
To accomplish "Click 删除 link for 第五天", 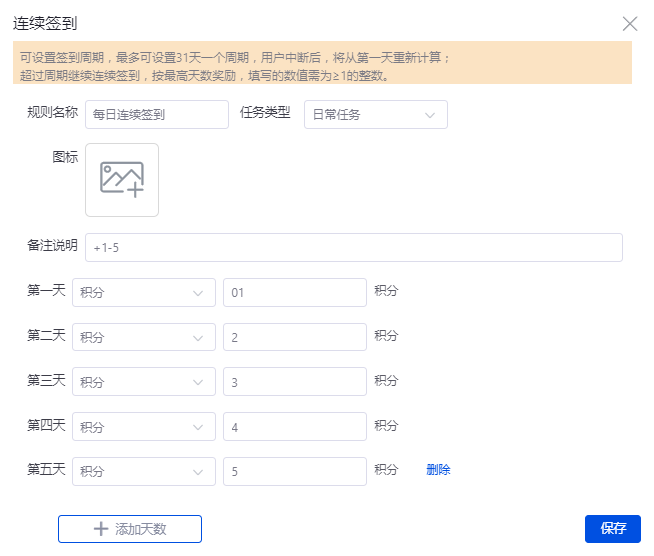I will tap(438, 470).
